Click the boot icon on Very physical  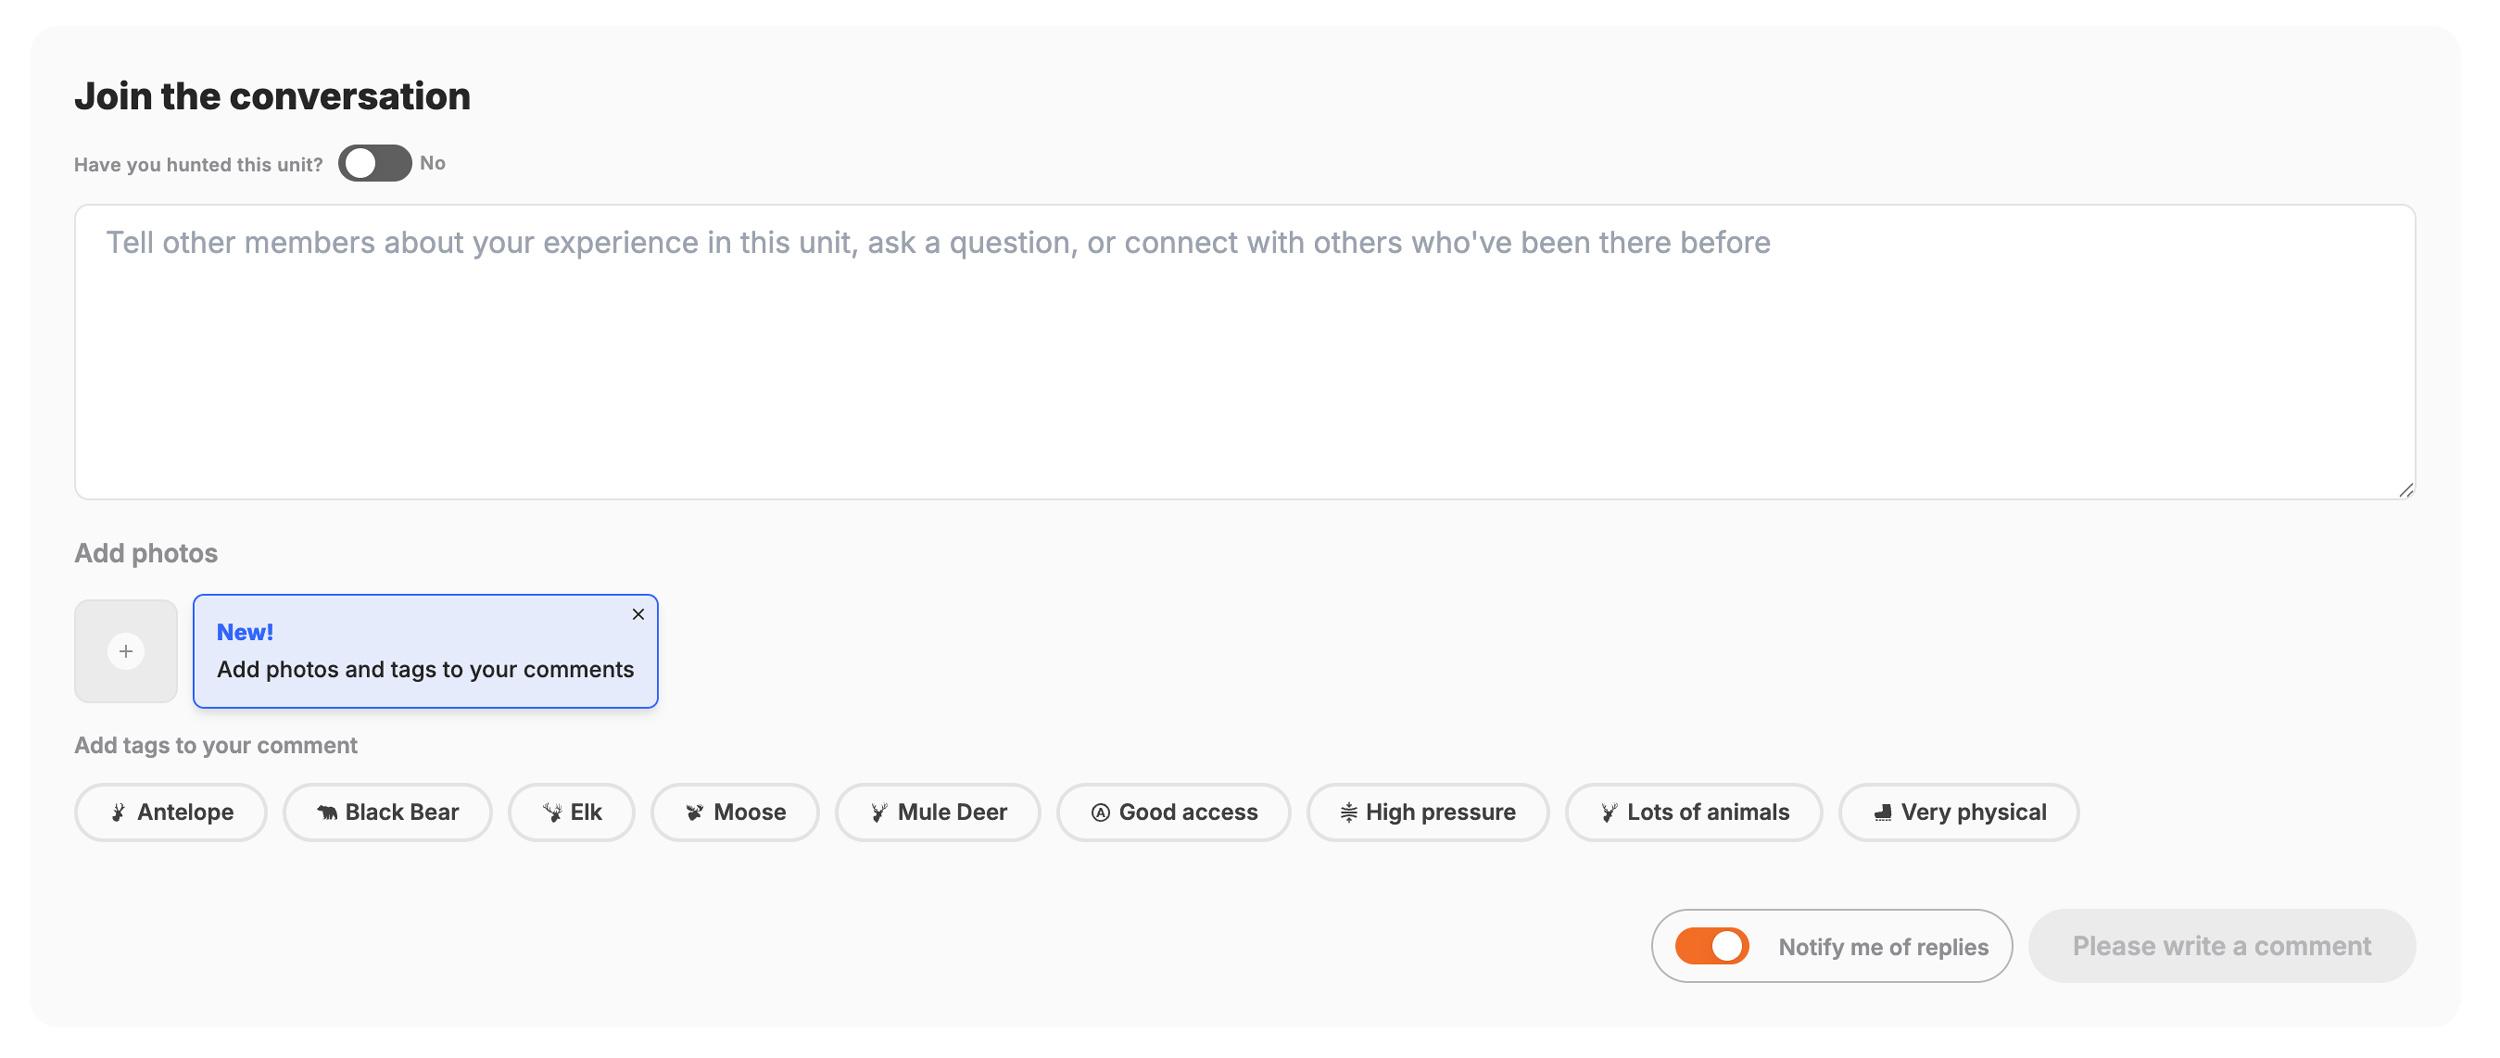[x=1881, y=812]
